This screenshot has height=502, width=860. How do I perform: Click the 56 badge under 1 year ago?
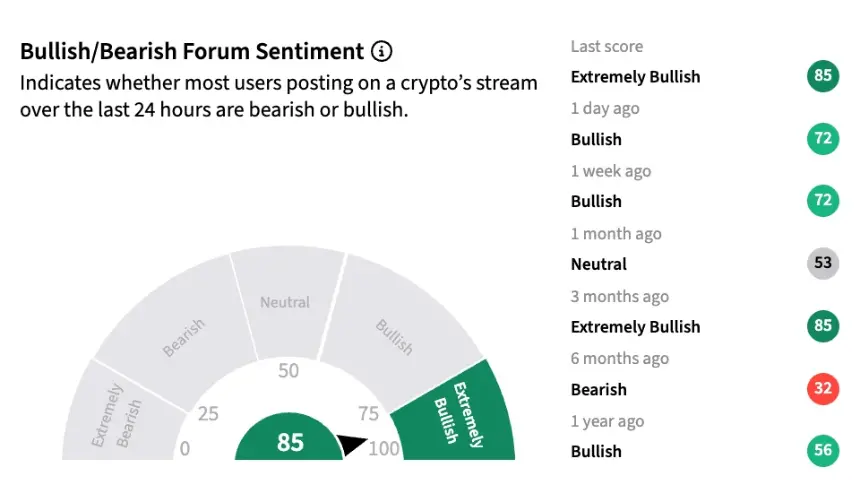[823, 450]
